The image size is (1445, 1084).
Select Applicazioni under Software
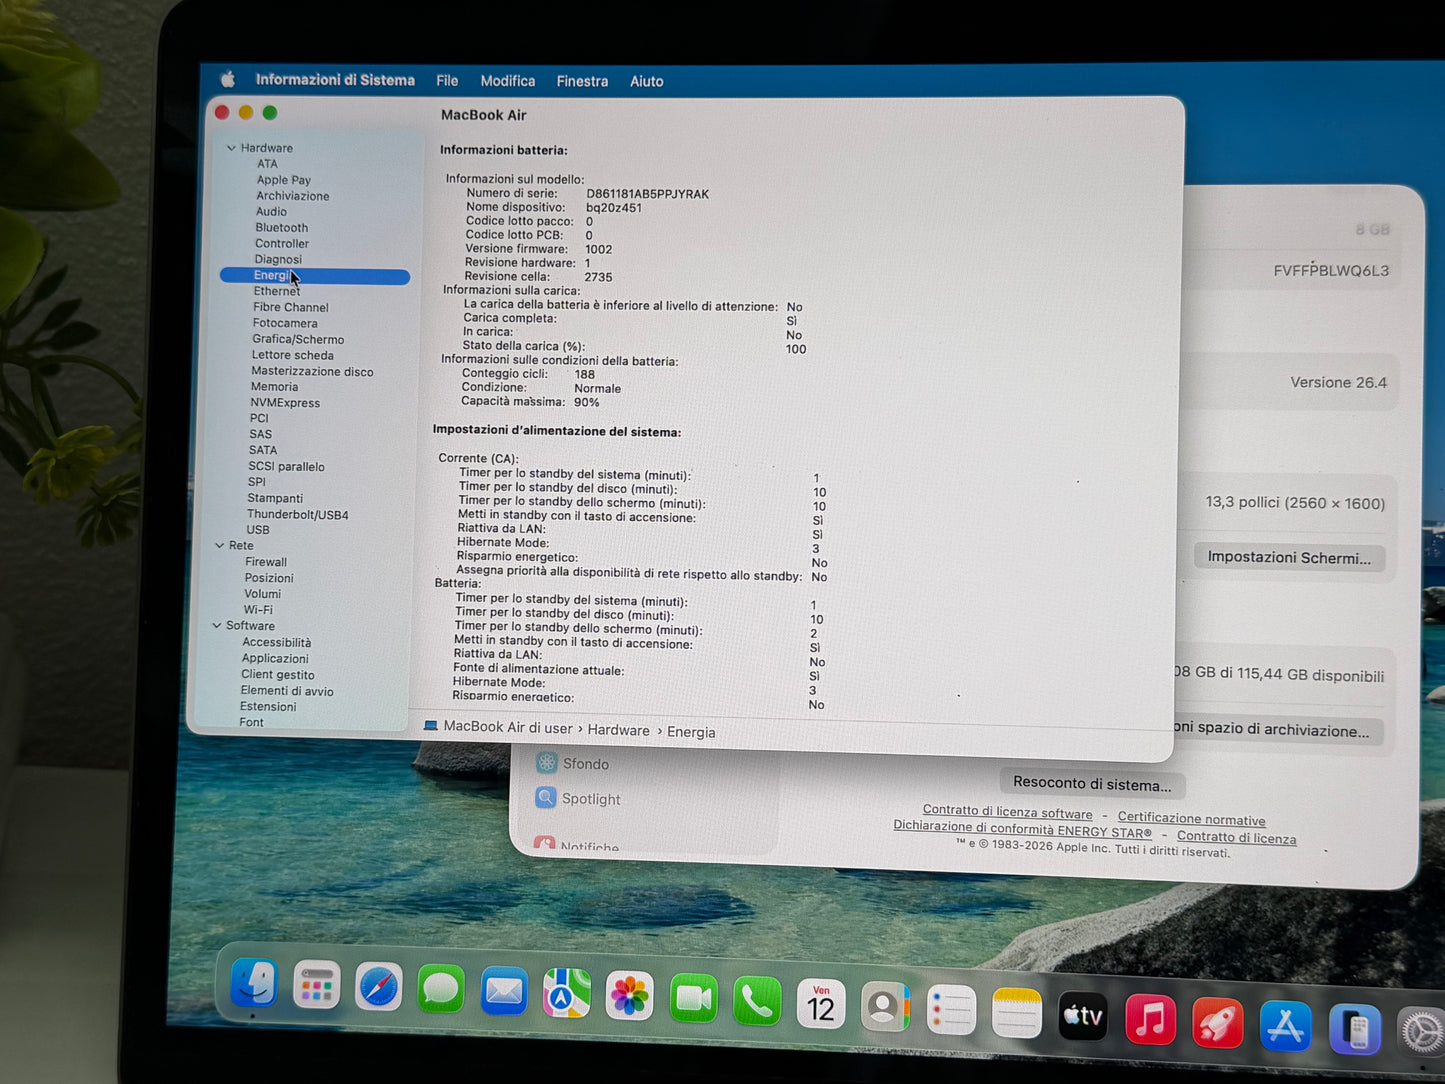point(275,658)
